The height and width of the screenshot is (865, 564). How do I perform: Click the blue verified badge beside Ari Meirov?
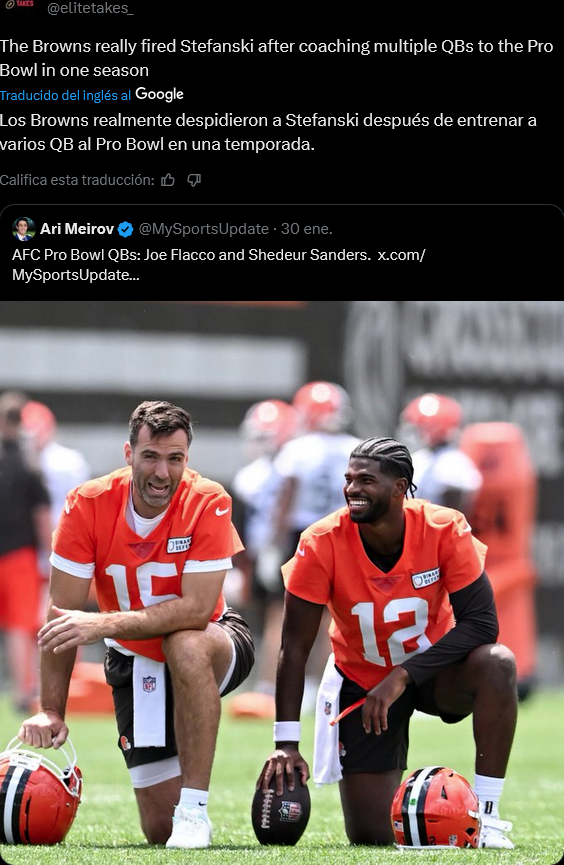[x=126, y=229]
